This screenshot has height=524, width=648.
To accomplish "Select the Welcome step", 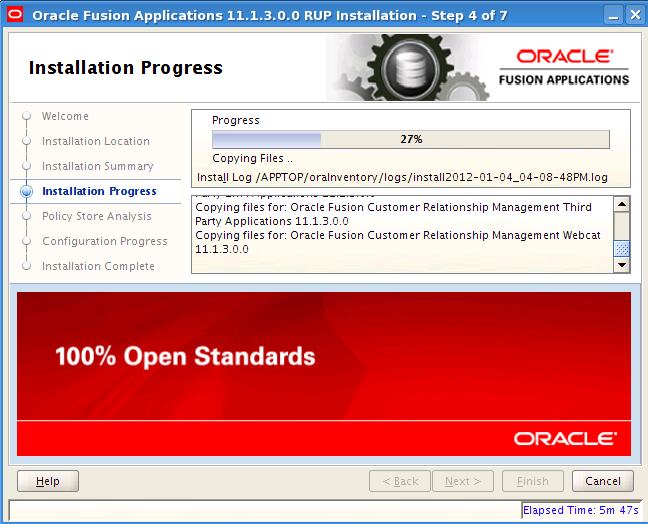I will coord(65,116).
